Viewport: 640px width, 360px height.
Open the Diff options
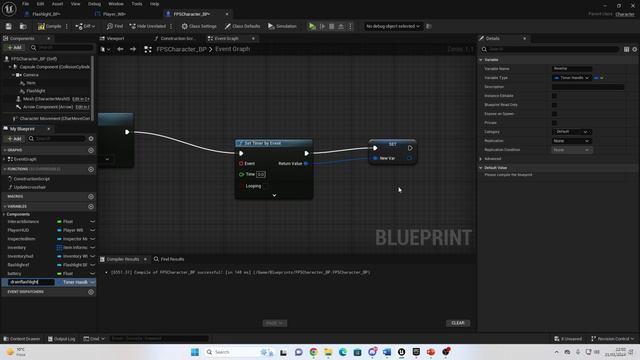click(x=85, y=26)
